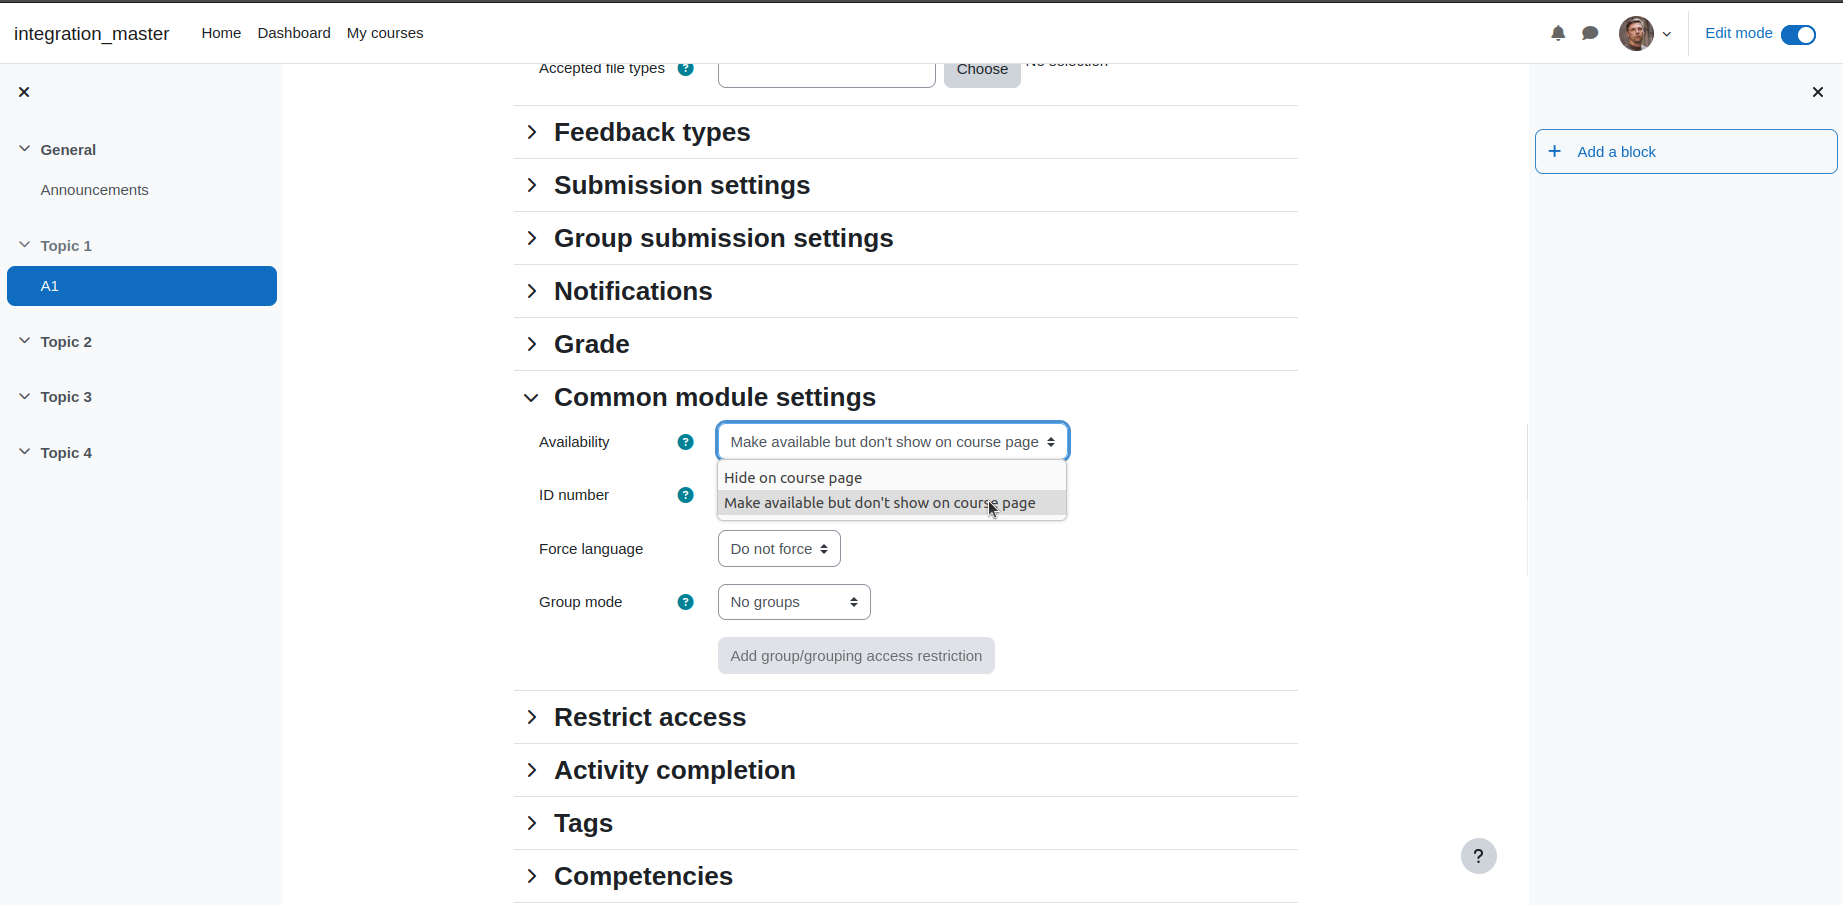Toggle Edit mode switch

click(1798, 35)
